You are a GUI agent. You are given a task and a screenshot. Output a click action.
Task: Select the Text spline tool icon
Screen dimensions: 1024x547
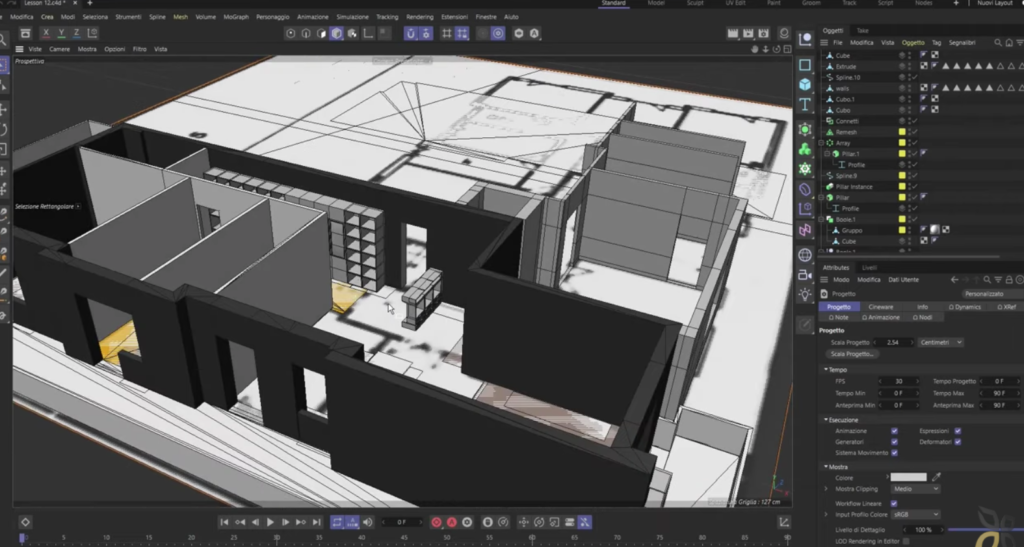[805, 104]
